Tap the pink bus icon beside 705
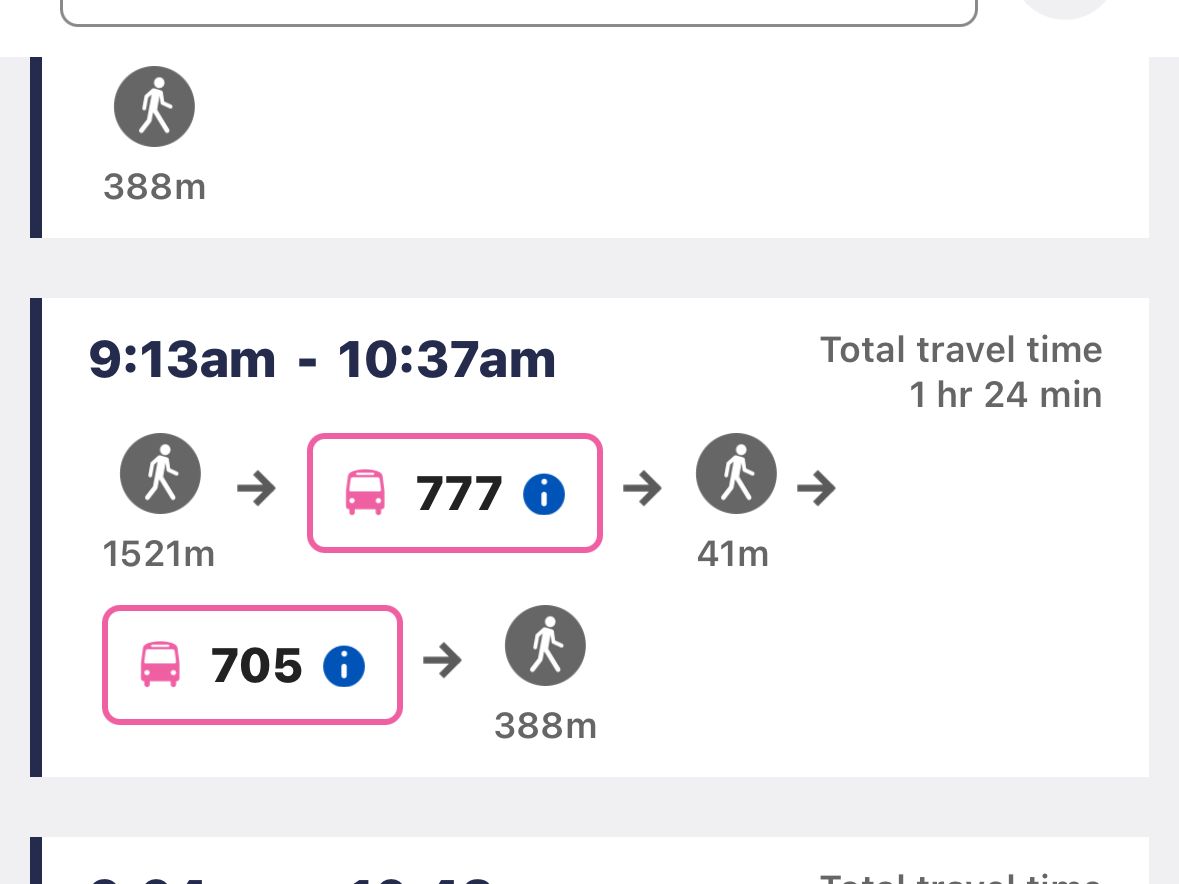The height and width of the screenshot is (884, 1179). coord(160,665)
